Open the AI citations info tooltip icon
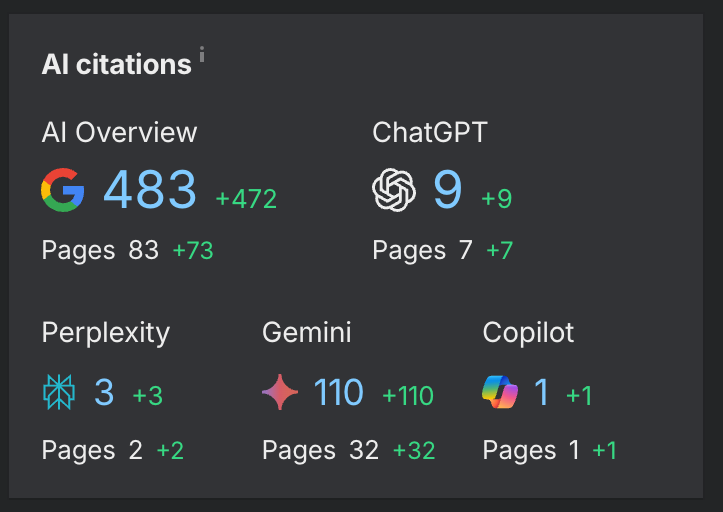 (x=202, y=54)
